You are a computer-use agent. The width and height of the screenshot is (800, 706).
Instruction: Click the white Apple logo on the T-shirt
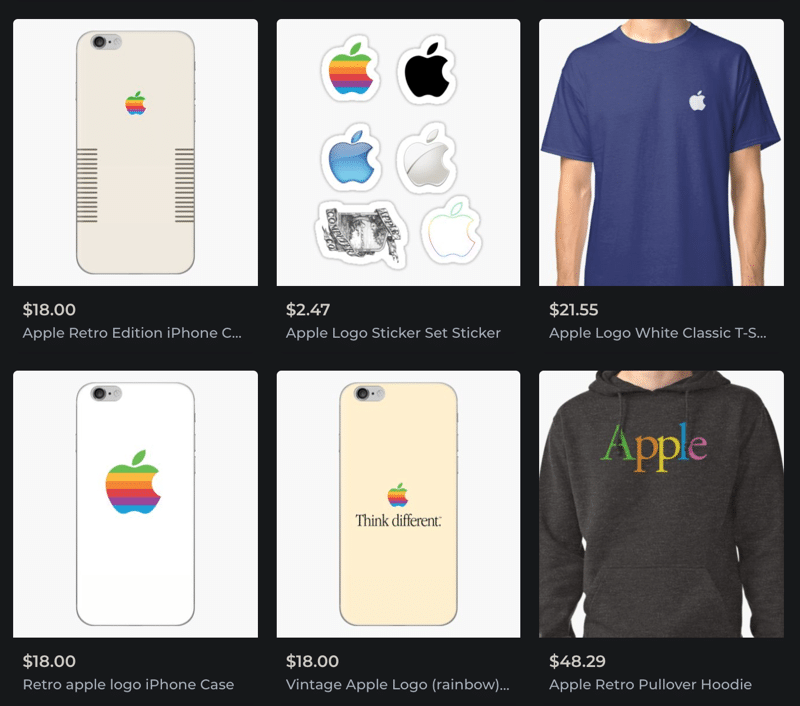[697, 100]
